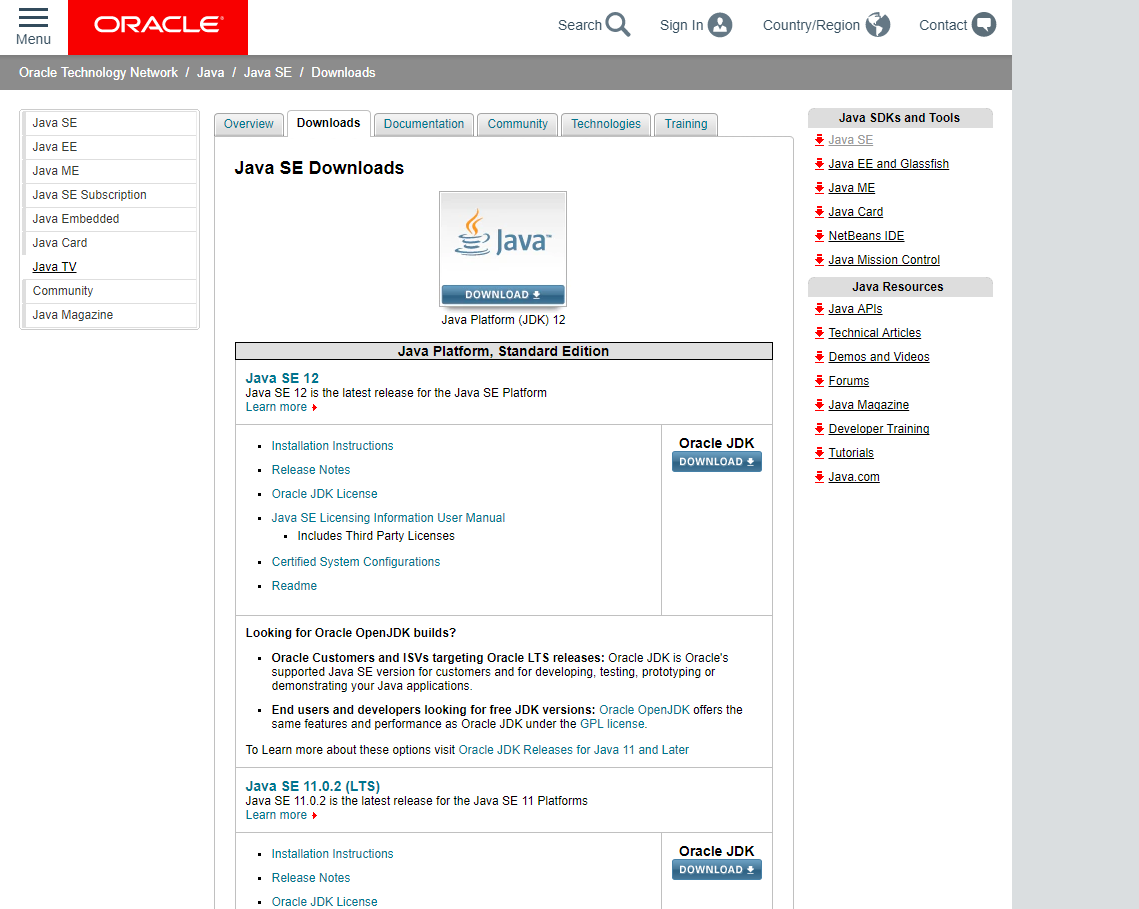Select Java SE in left navigation
This screenshot has height=909, width=1139.
[111, 124]
